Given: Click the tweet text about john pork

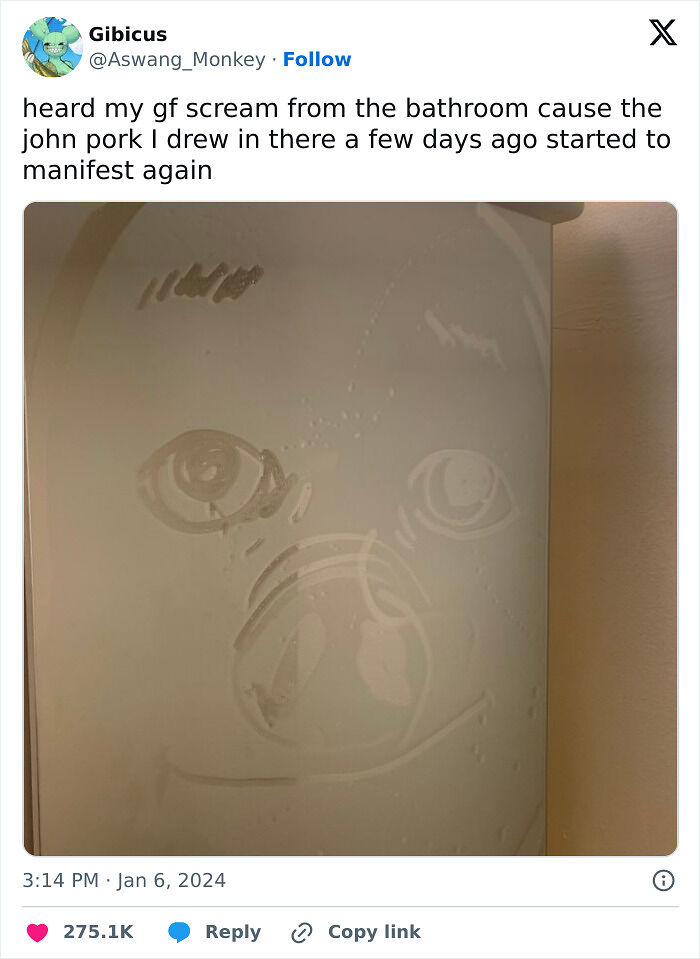Looking at the screenshot, I should click(x=347, y=139).
